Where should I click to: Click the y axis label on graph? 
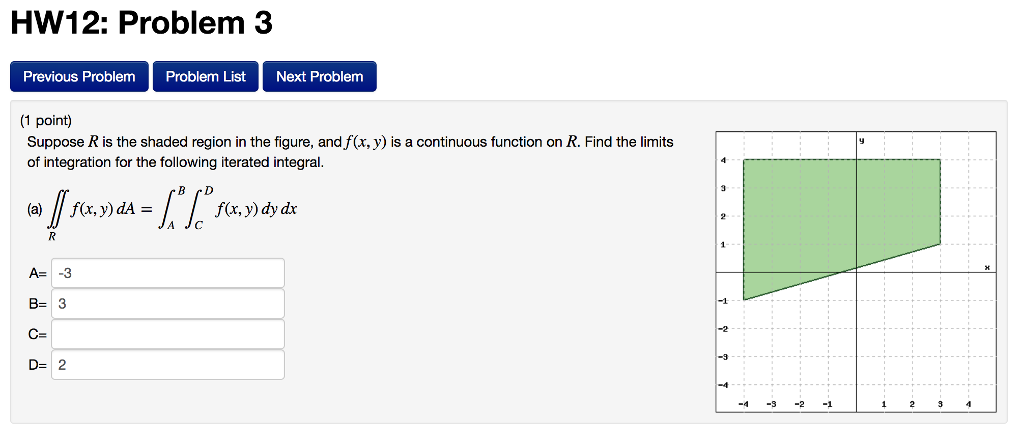[862, 140]
